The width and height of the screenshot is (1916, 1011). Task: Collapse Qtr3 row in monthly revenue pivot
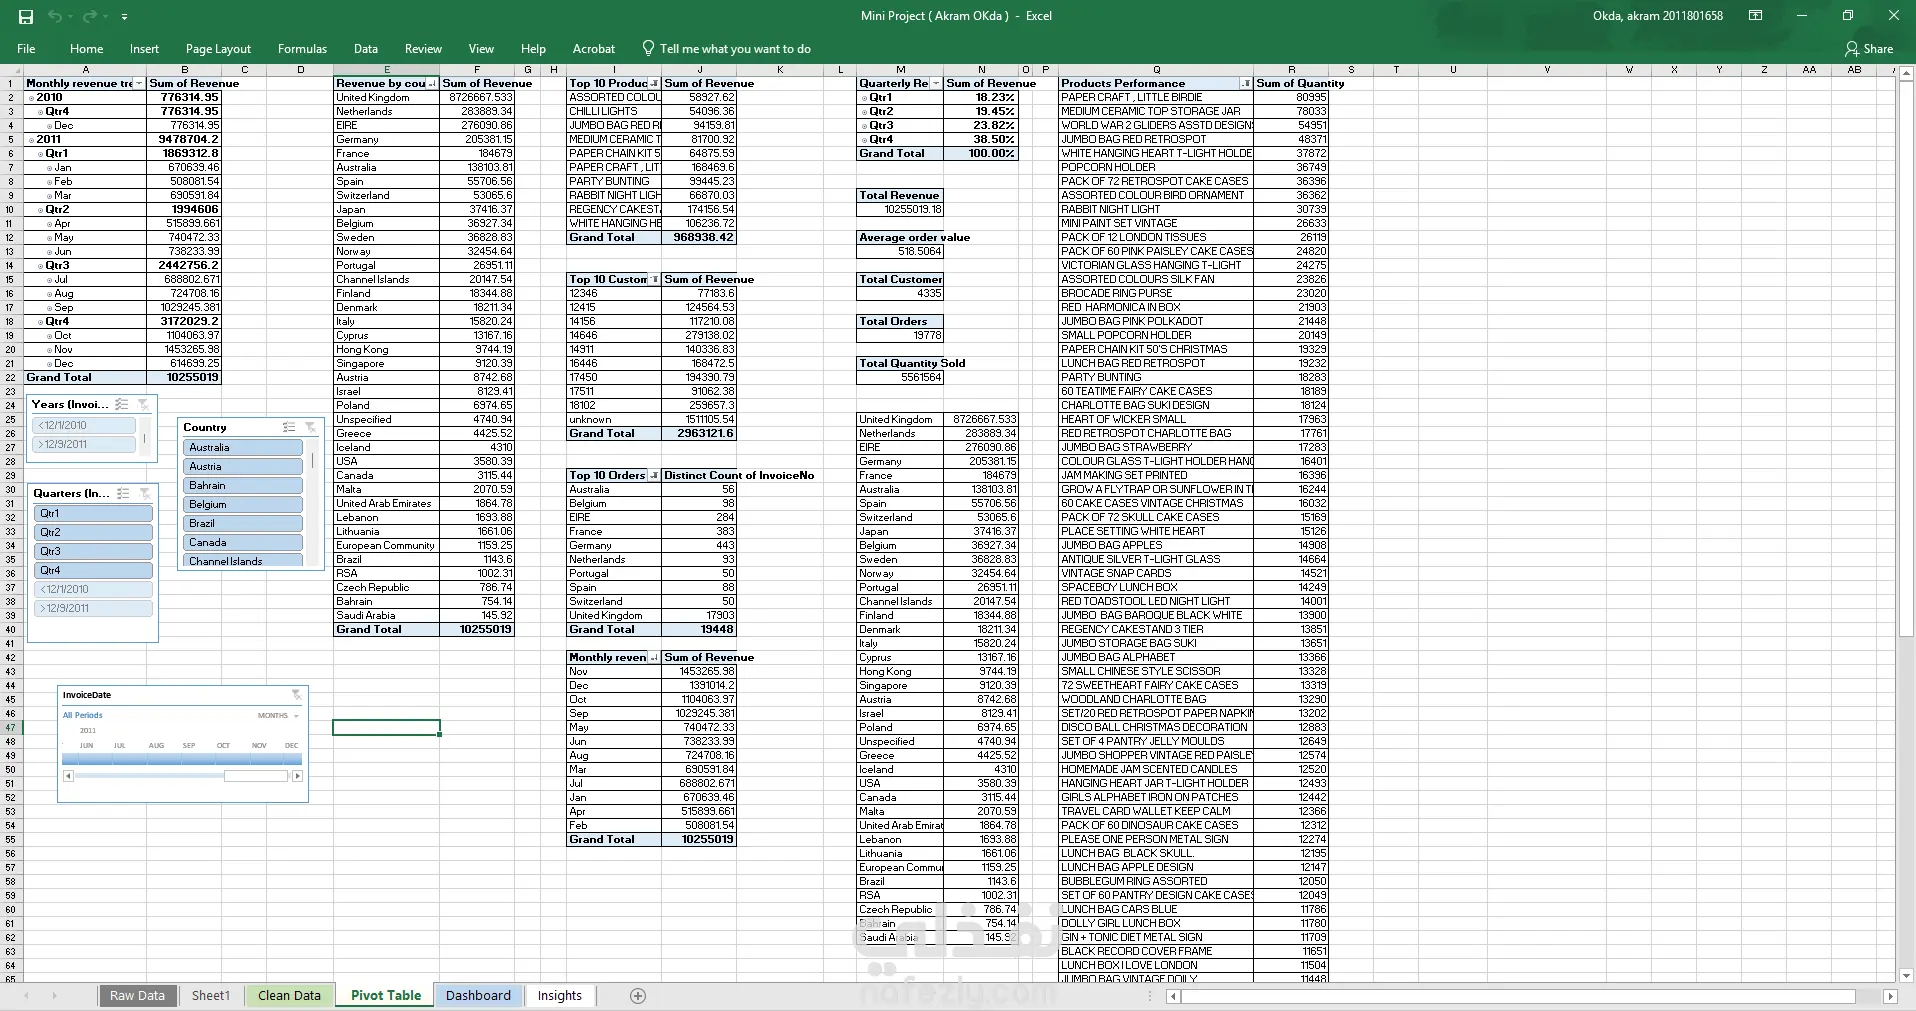click(40, 266)
